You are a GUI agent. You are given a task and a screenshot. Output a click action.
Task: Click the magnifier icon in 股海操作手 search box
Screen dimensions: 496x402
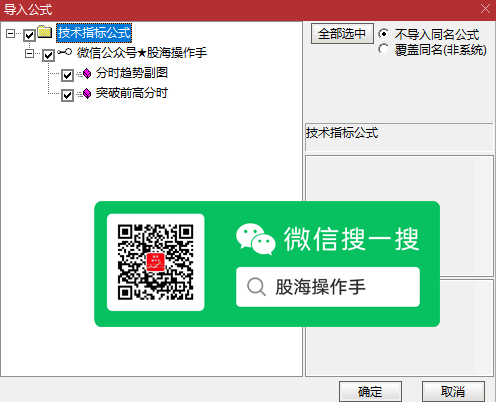click(x=256, y=287)
